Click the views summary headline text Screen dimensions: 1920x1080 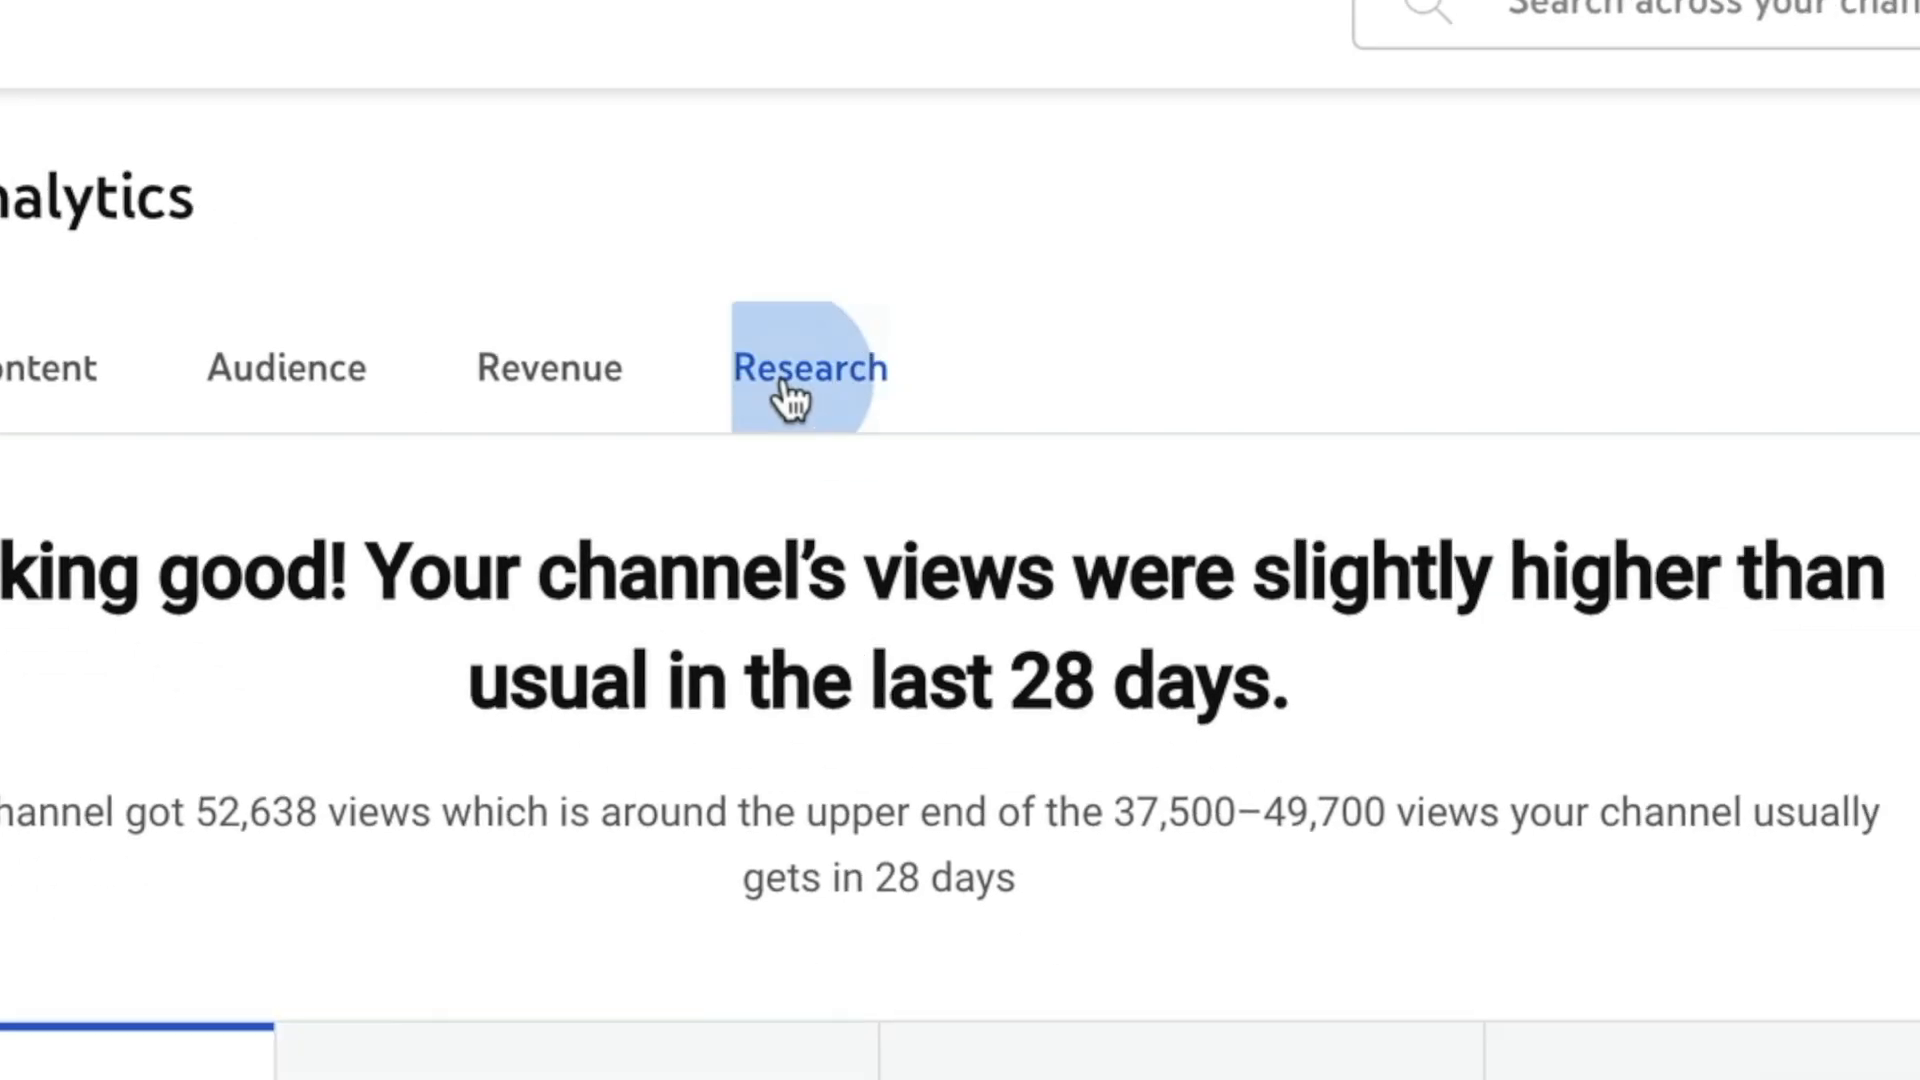coord(941,627)
